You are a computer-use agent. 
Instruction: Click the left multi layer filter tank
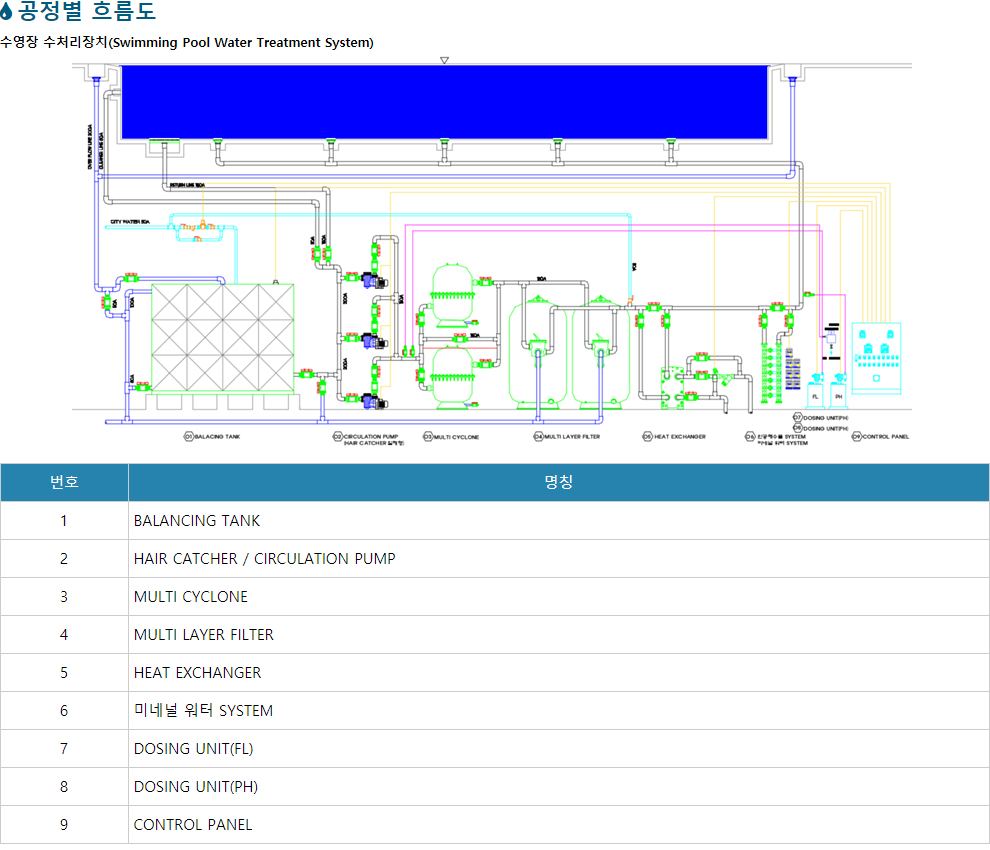click(538, 354)
